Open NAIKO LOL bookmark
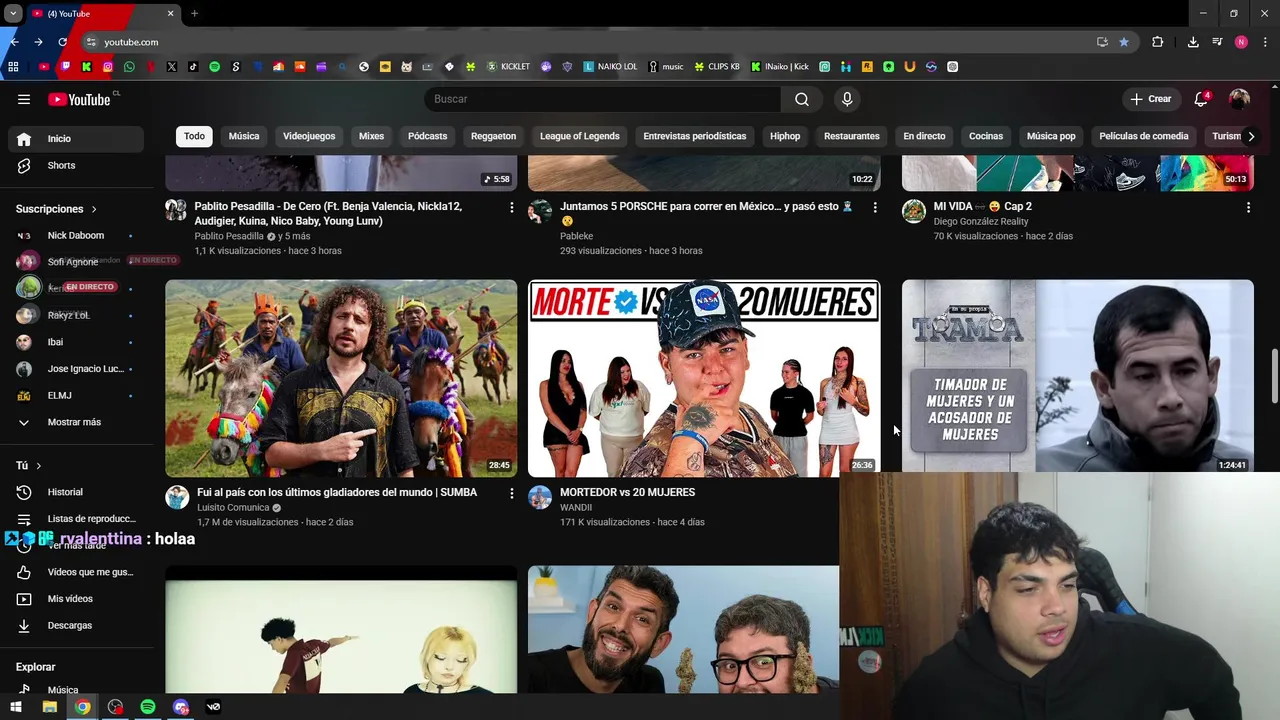 pos(610,67)
